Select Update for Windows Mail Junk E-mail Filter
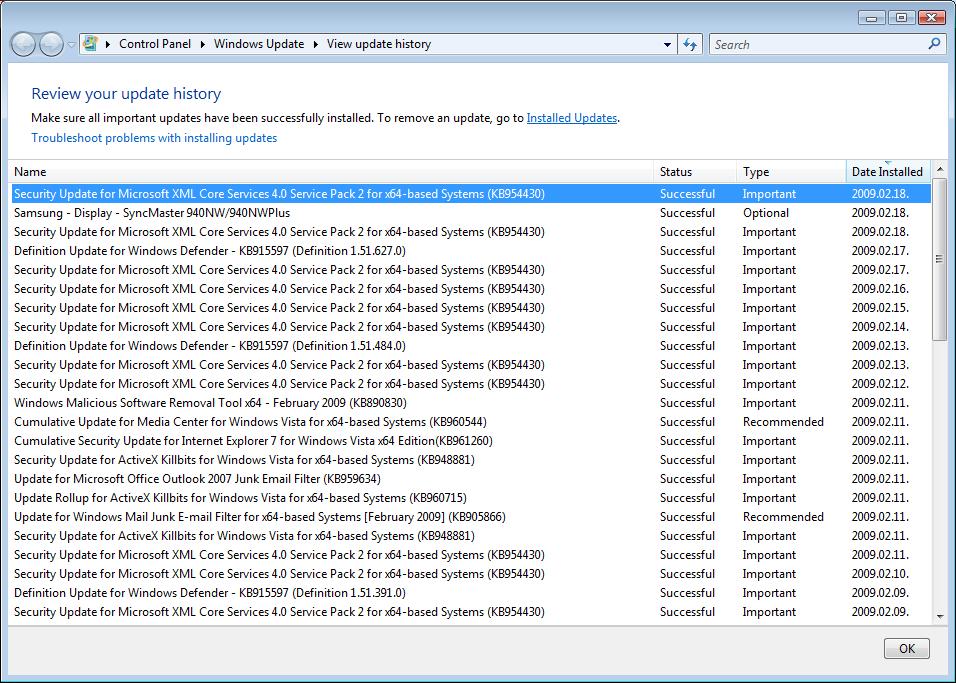 click(x=471, y=517)
